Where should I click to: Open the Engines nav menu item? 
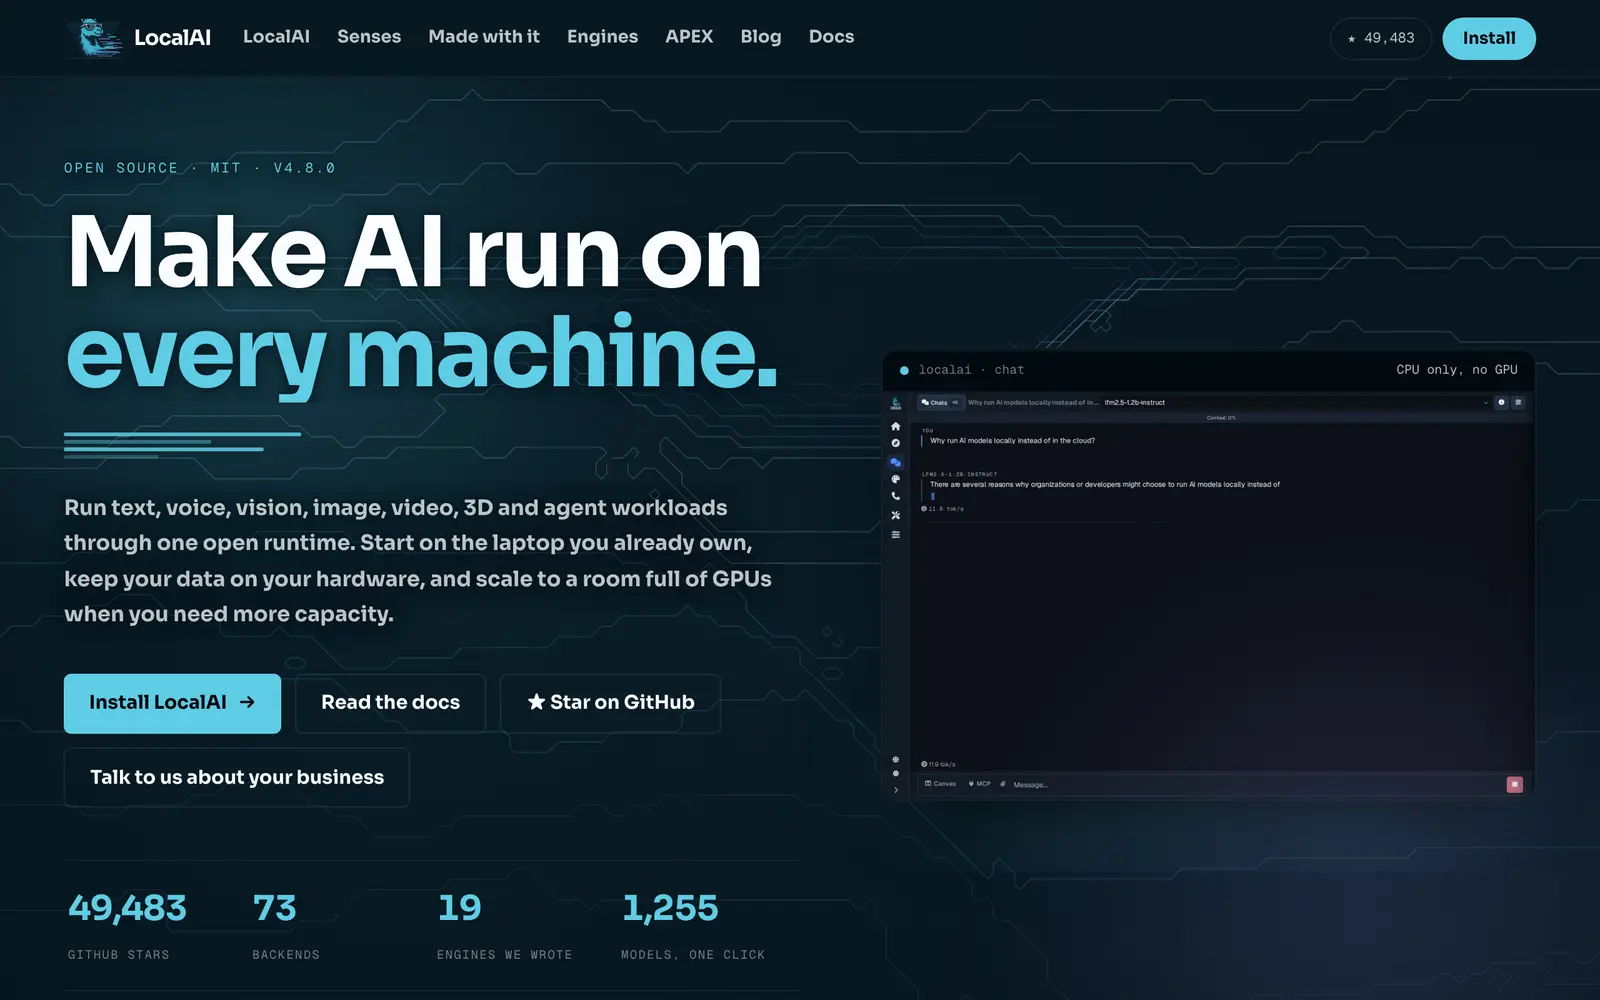click(602, 37)
